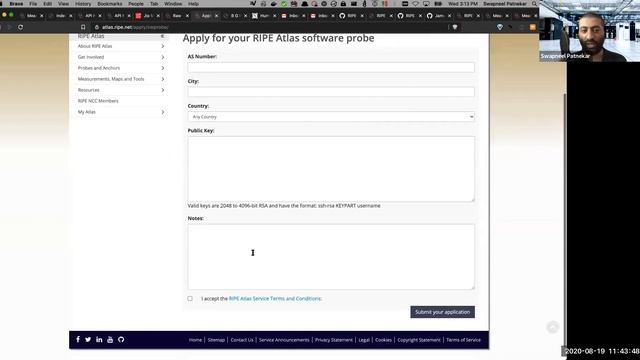Open the File menu
Screen dimensions: 640x360
33,4
